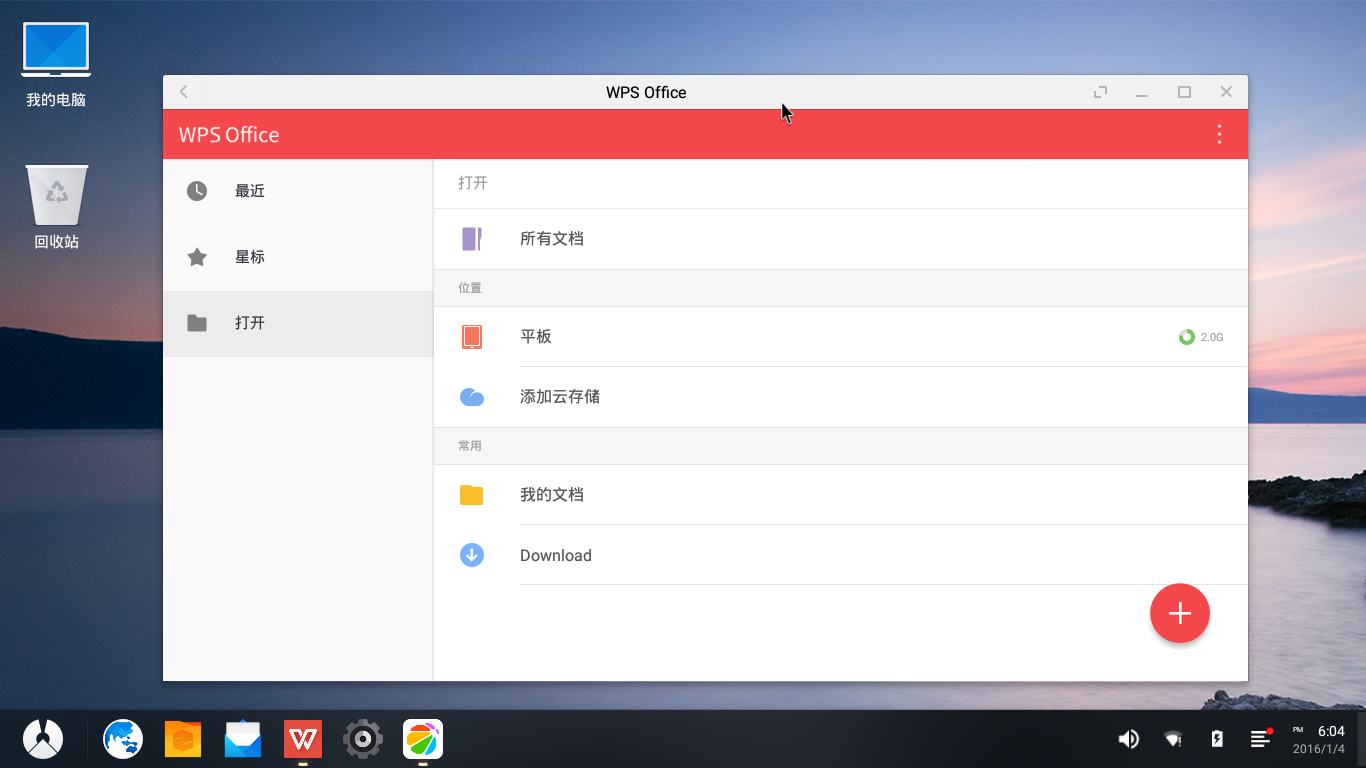Click the blue cloud icon

(472, 397)
